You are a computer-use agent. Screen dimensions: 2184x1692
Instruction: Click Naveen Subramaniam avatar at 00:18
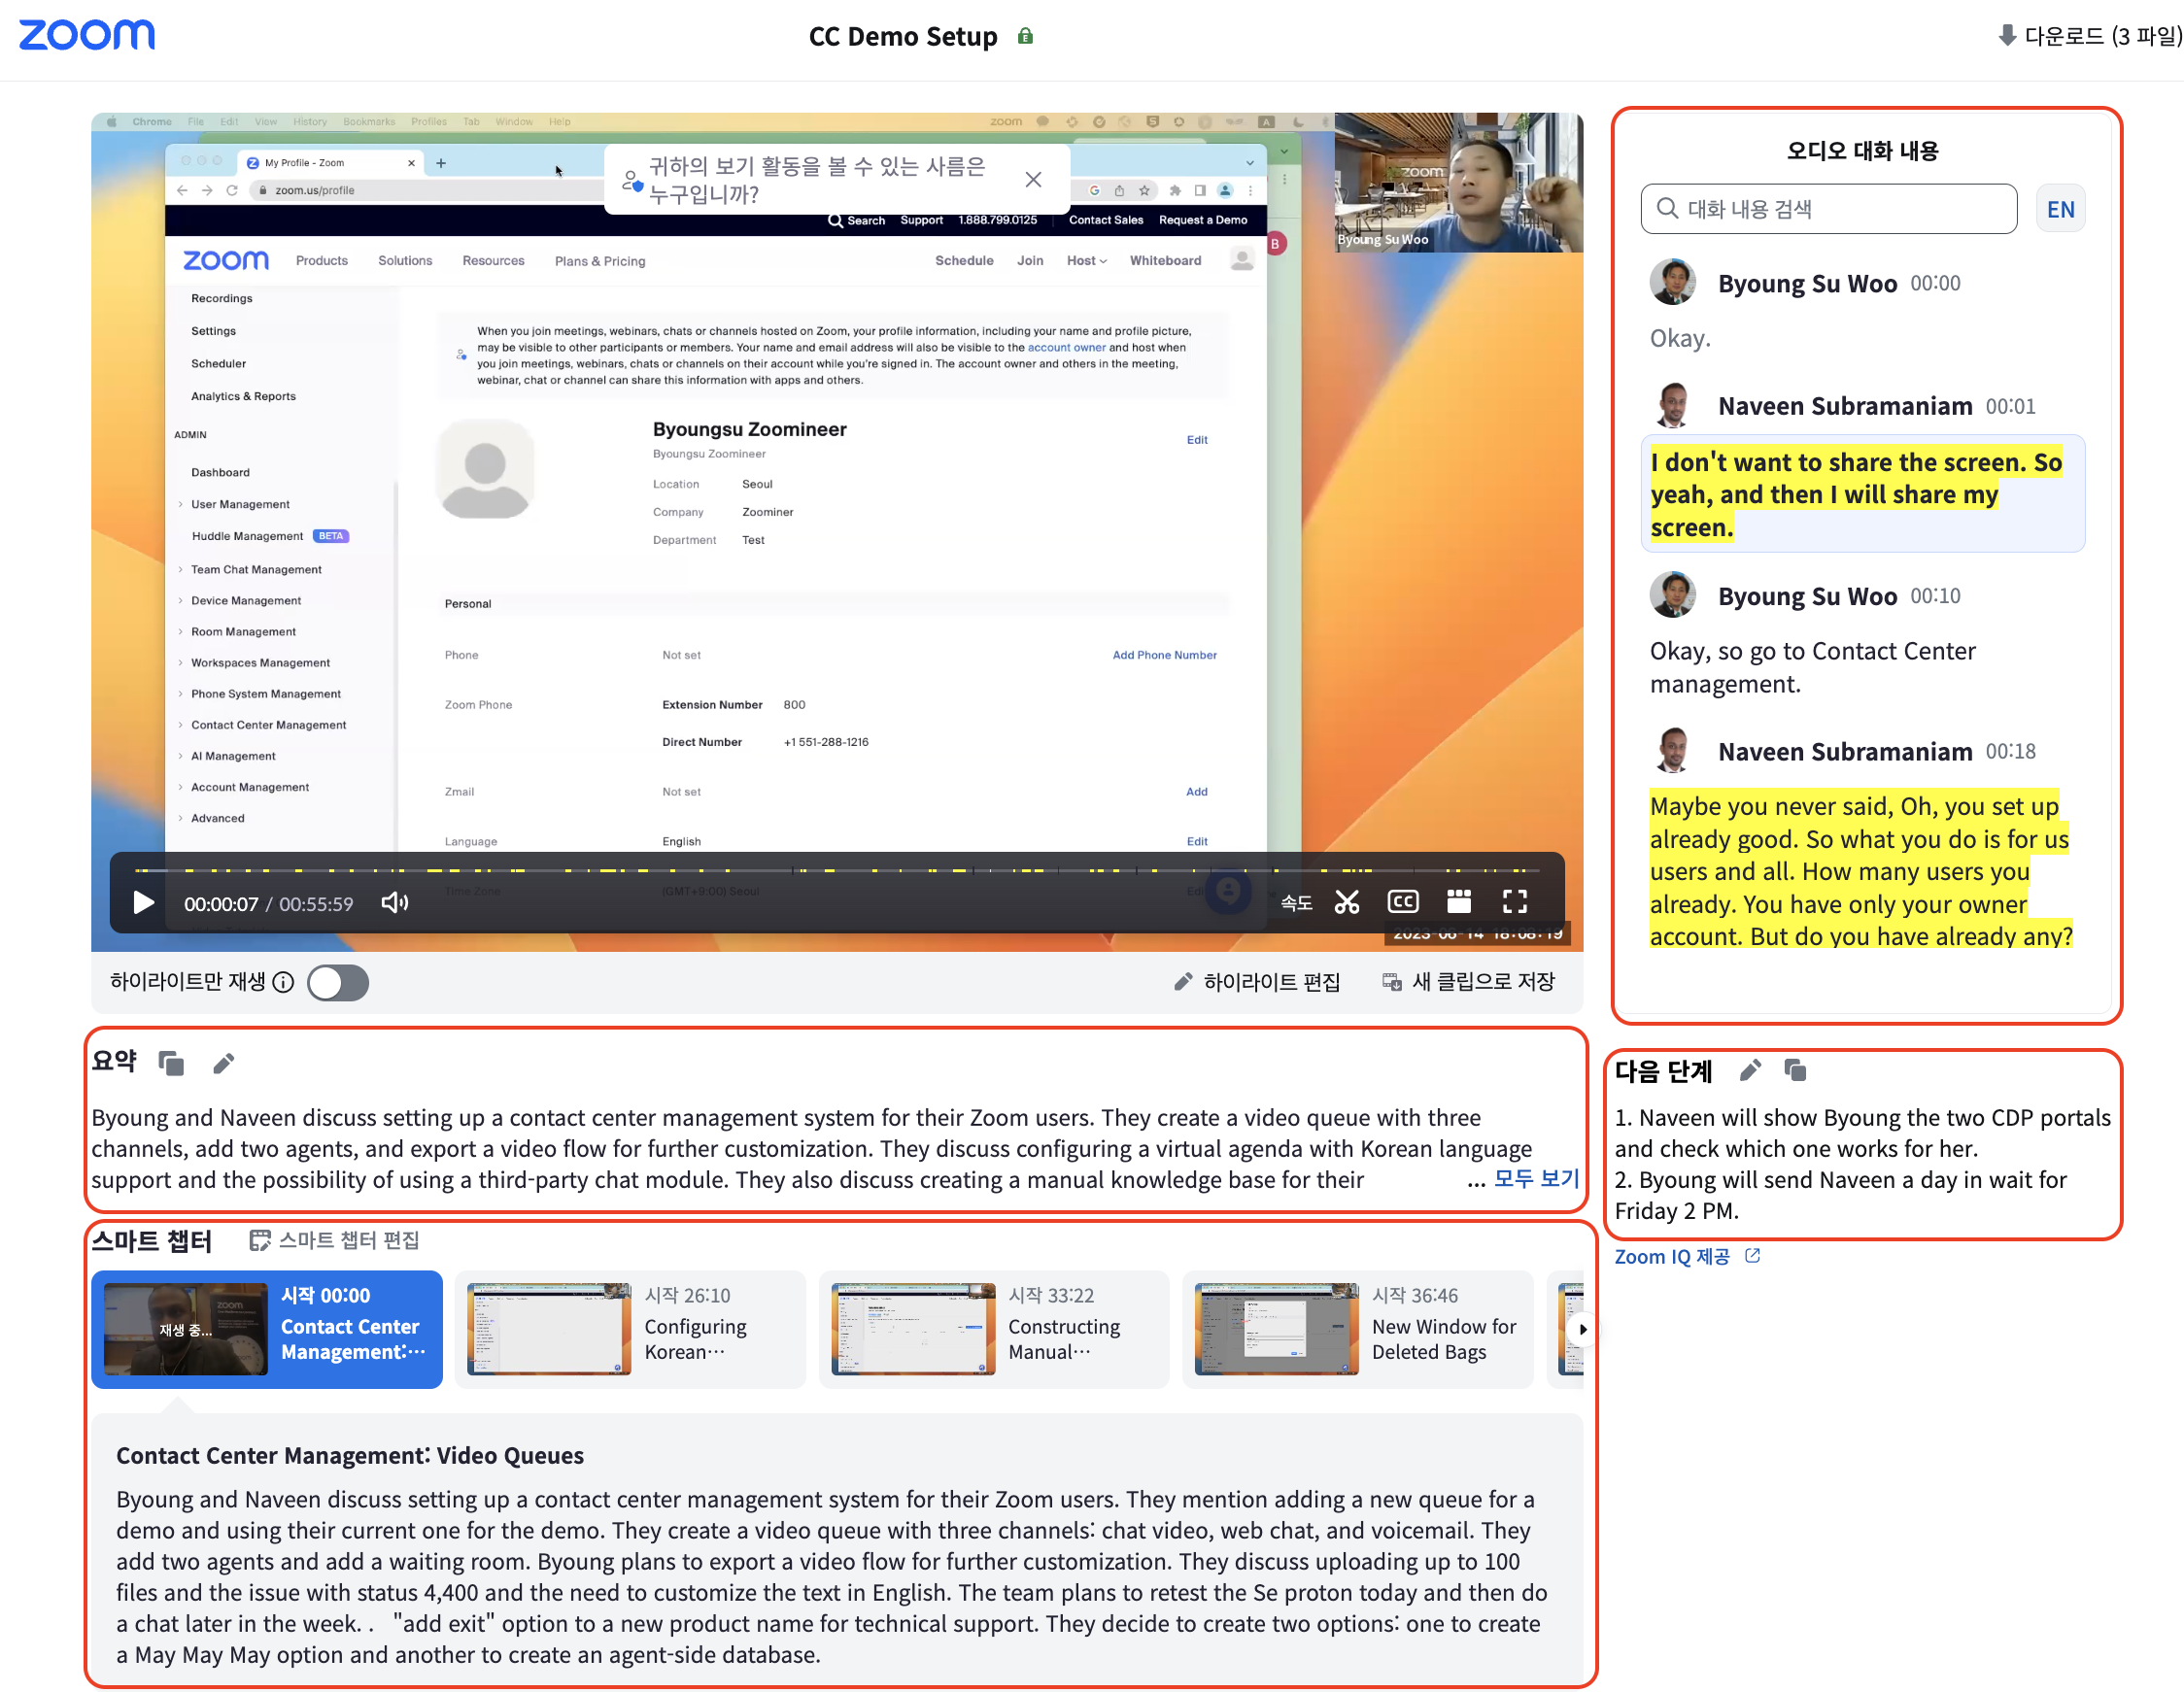[1672, 751]
